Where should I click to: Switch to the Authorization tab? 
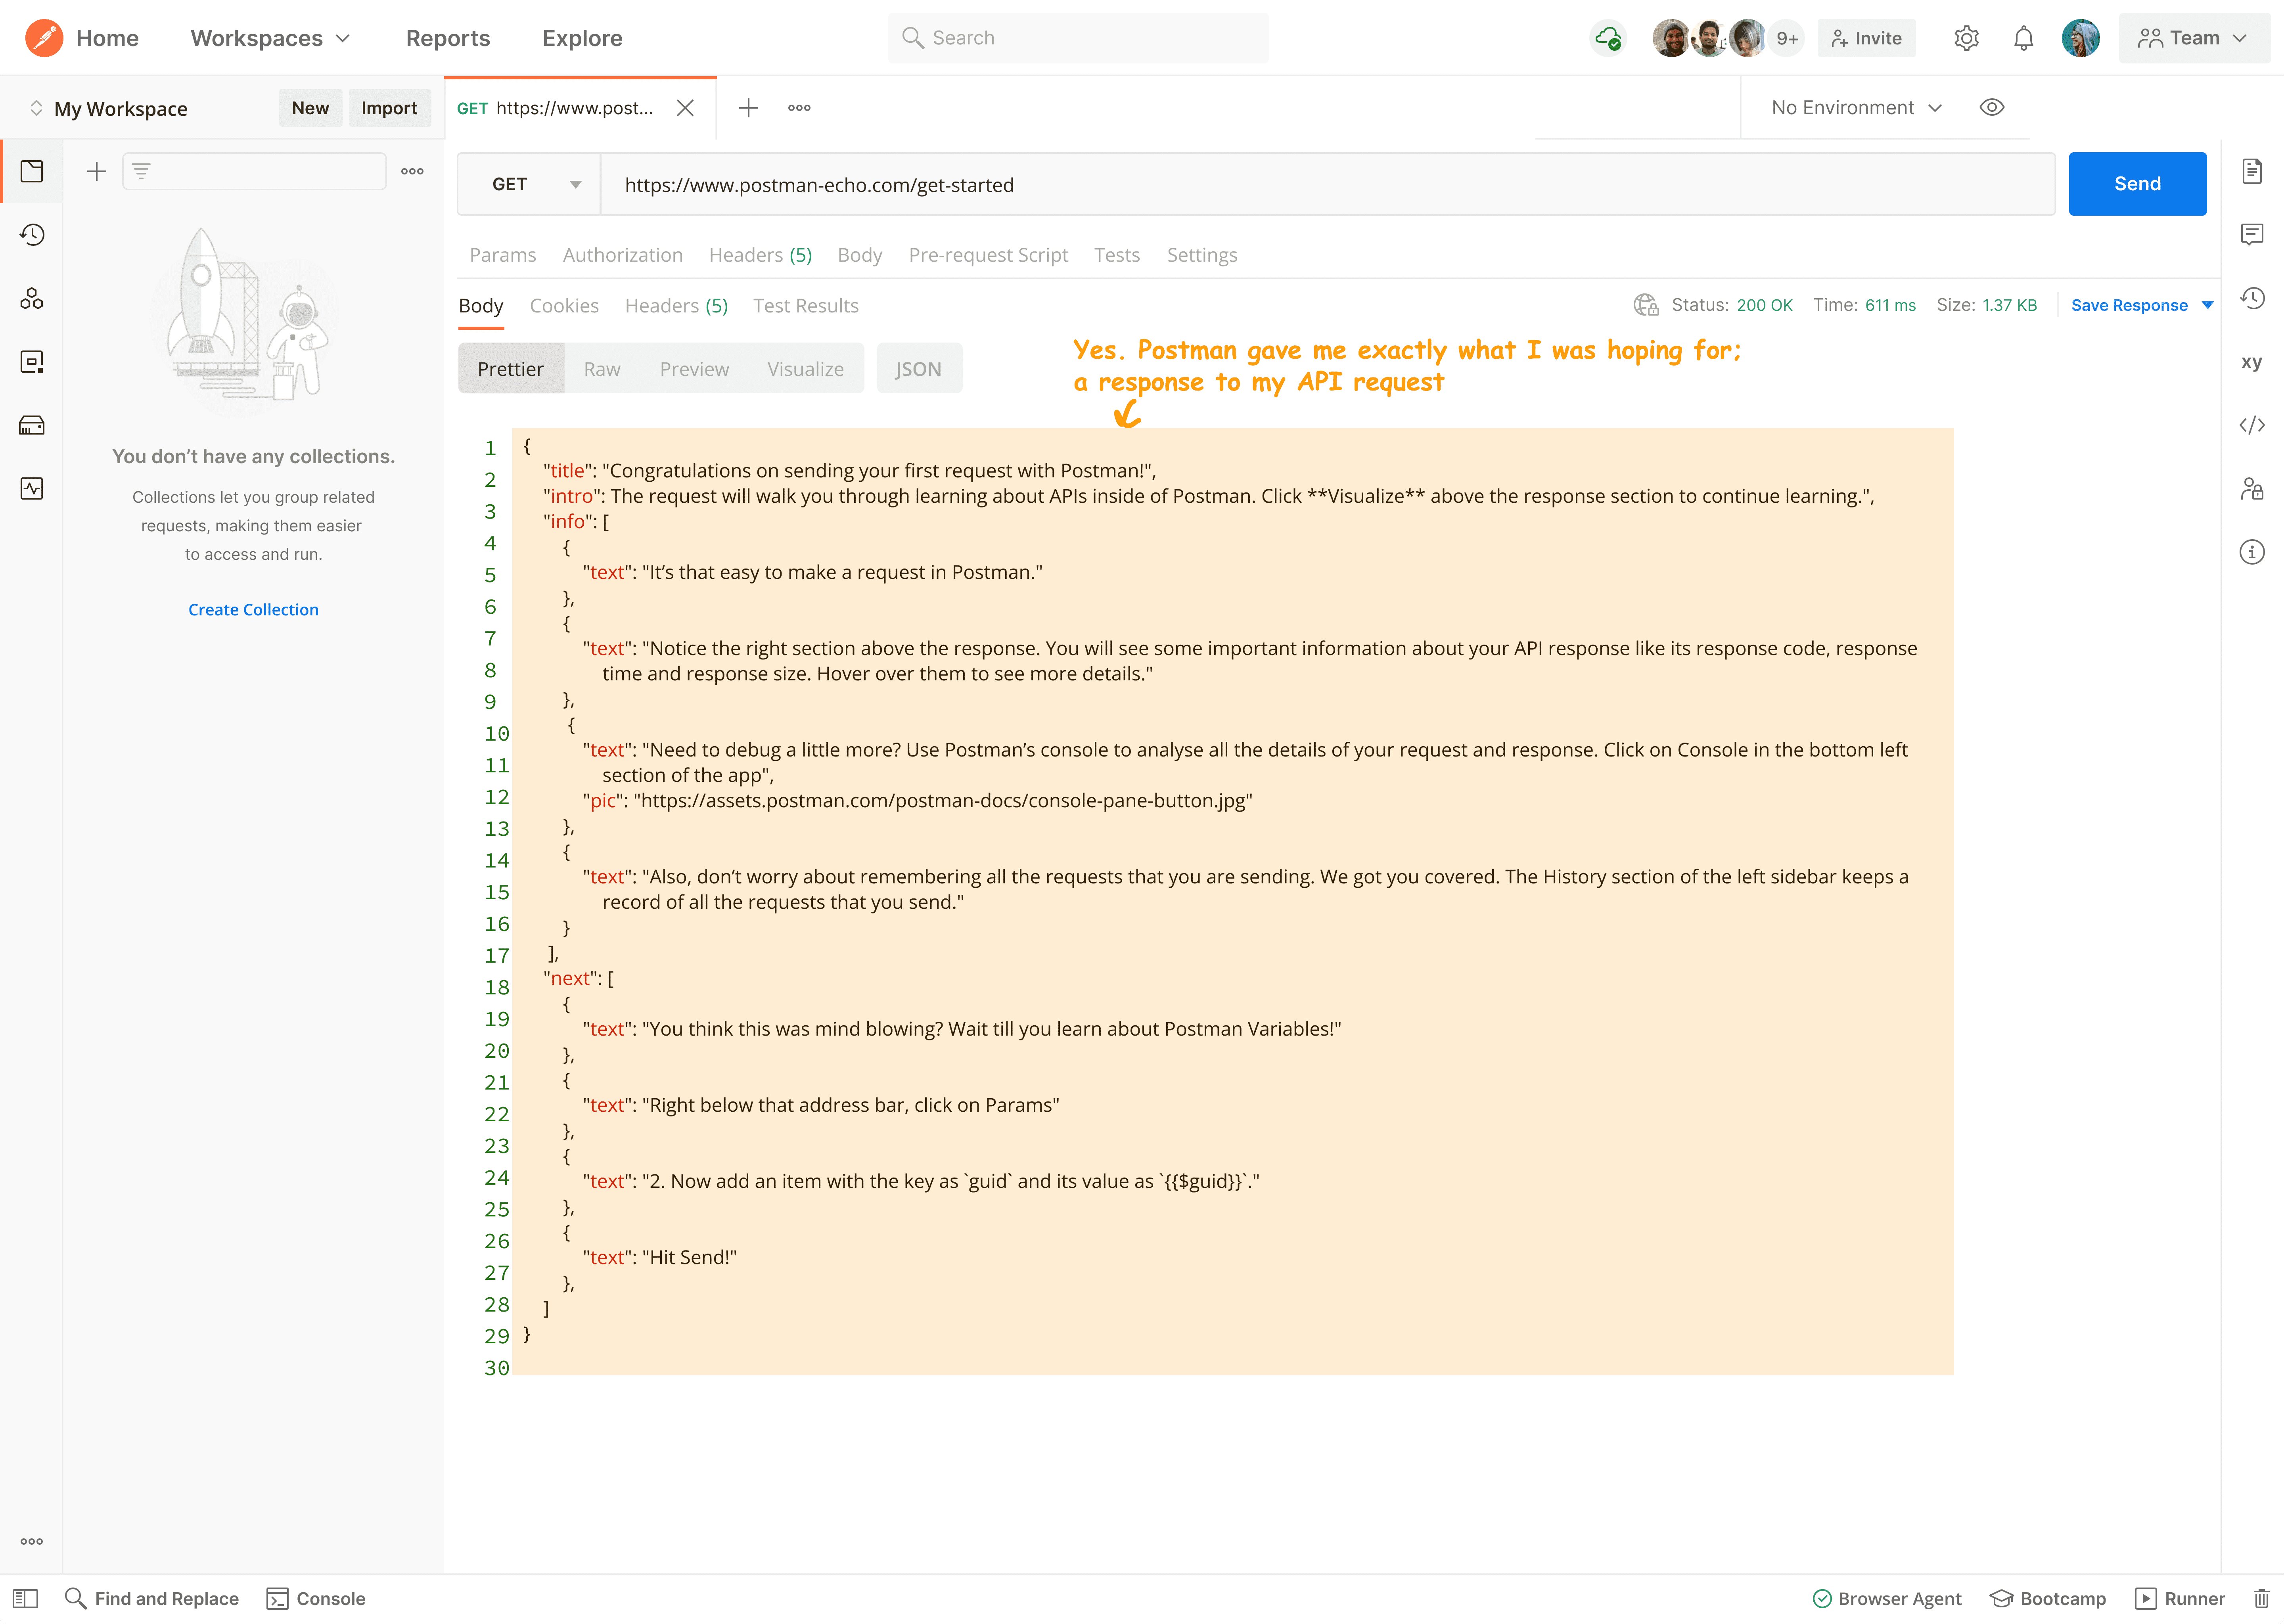tap(623, 255)
